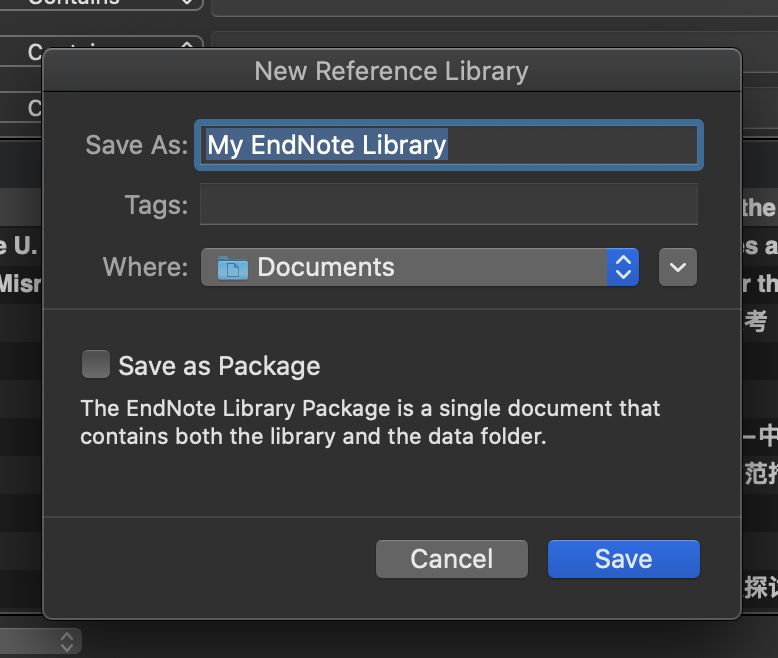Click the New Reference Library title
This screenshot has height=658, width=778.
(x=391, y=71)
